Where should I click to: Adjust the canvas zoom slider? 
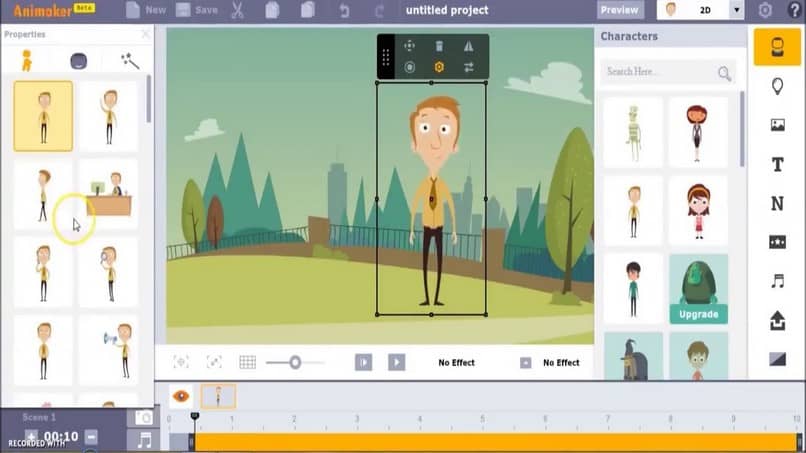point(295,363)
